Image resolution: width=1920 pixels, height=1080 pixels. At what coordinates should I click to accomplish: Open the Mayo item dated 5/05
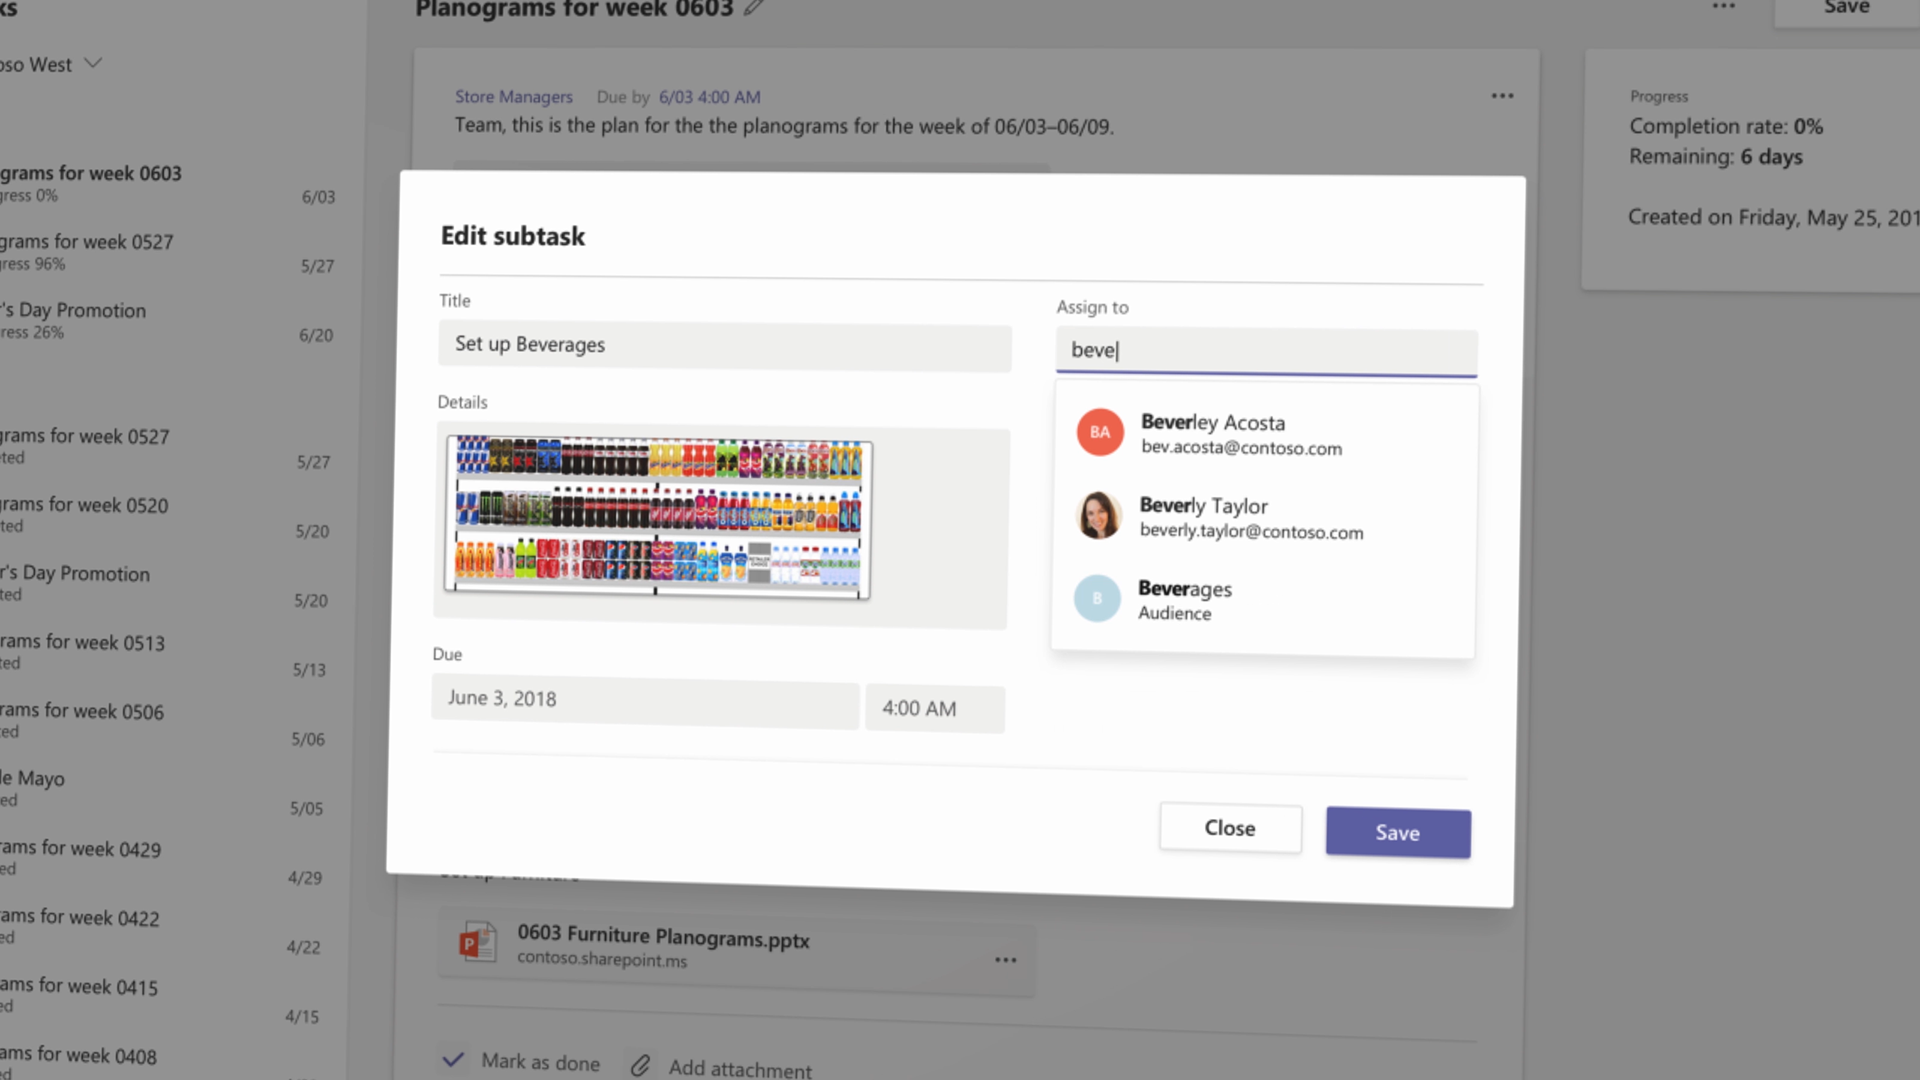163,793
